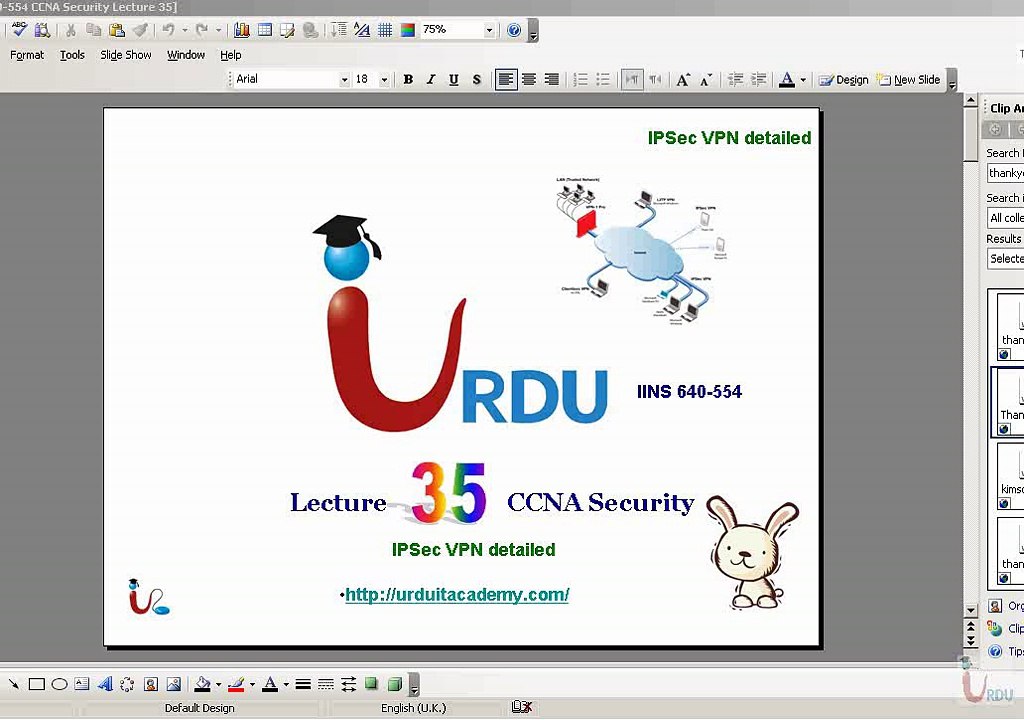The height and width of the screenshot is (720, 1024).
Task: Center align text
Action: pos(529,80)
